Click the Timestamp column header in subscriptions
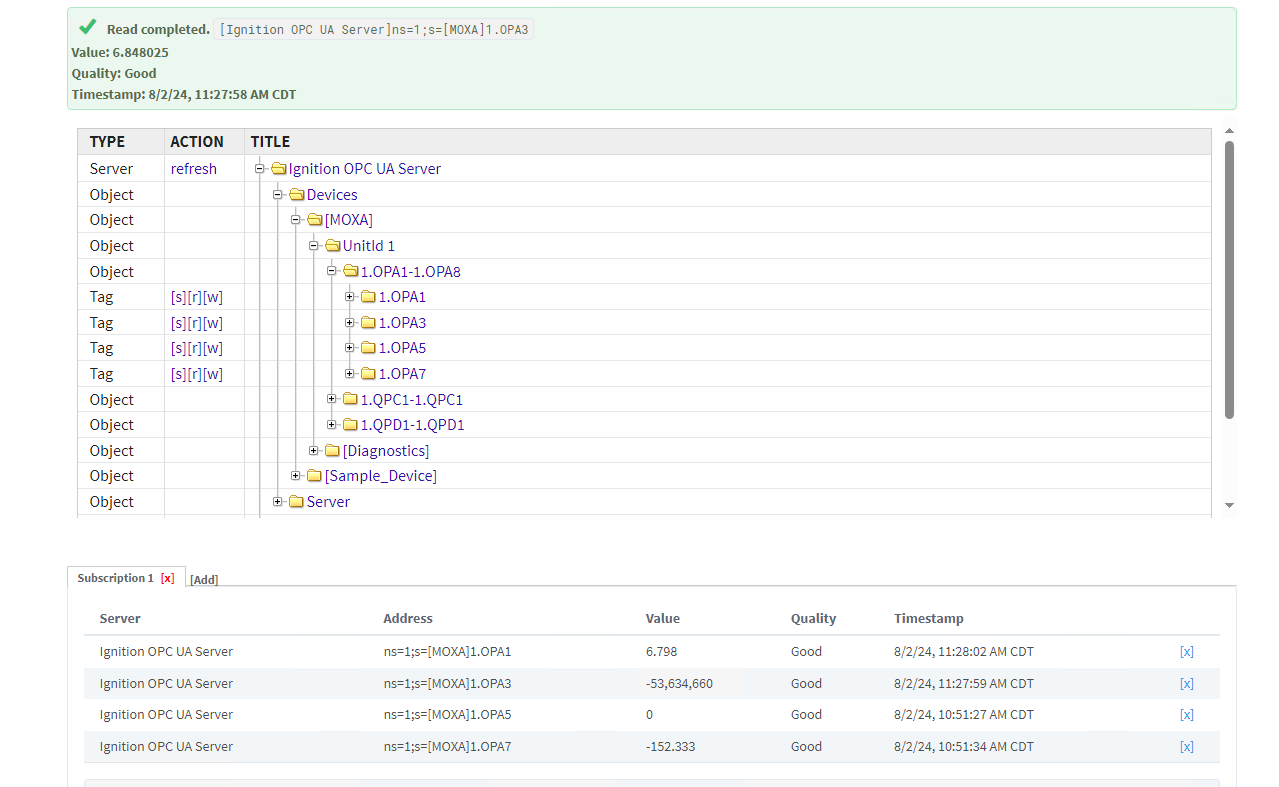 929,619
